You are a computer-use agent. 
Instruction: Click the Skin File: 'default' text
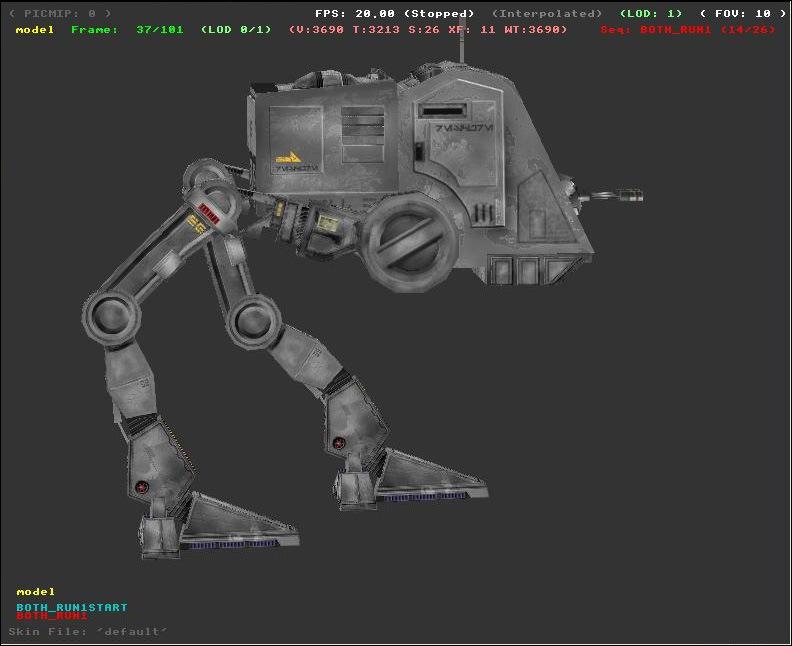[88, 632]
